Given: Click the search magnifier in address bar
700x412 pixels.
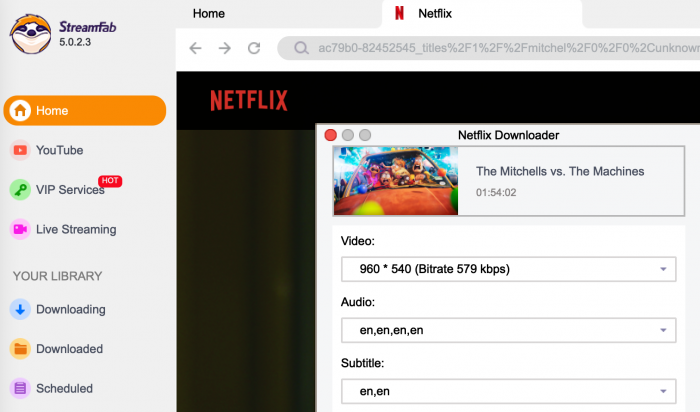Looking at the screenshot, I should (301, 48).
